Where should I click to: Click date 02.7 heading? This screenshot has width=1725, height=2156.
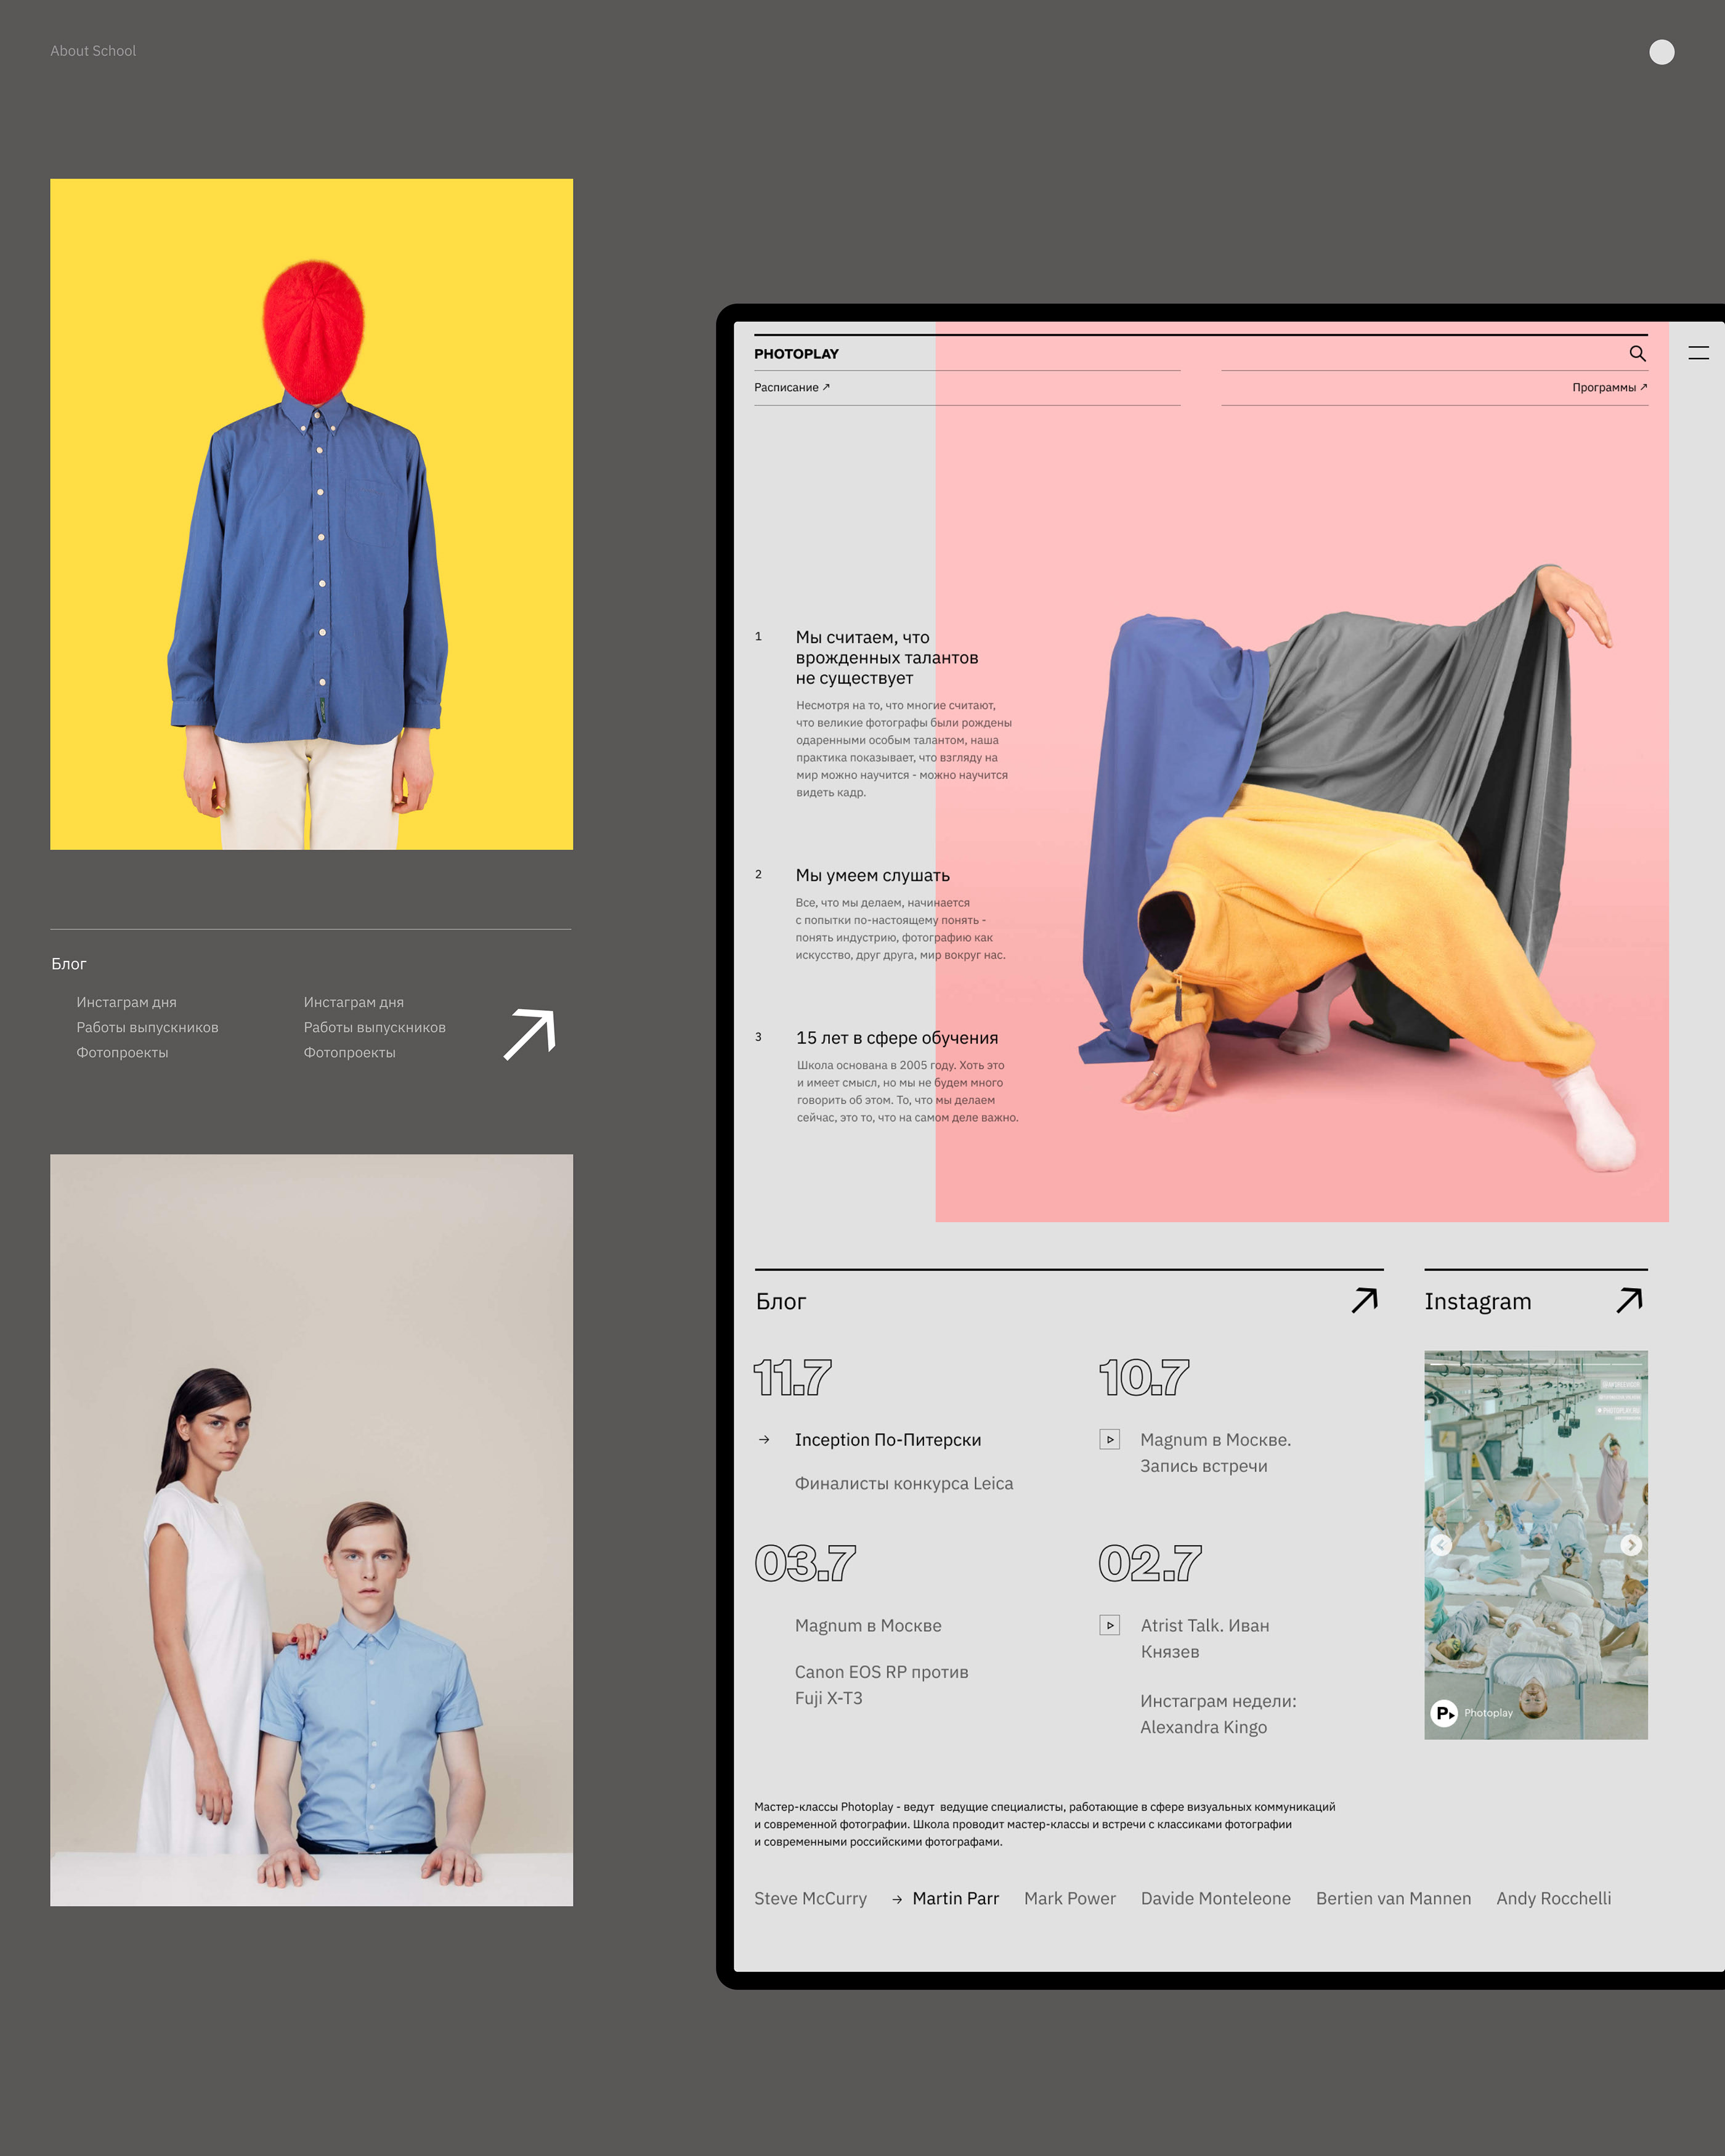[x=1150, y=1562]
